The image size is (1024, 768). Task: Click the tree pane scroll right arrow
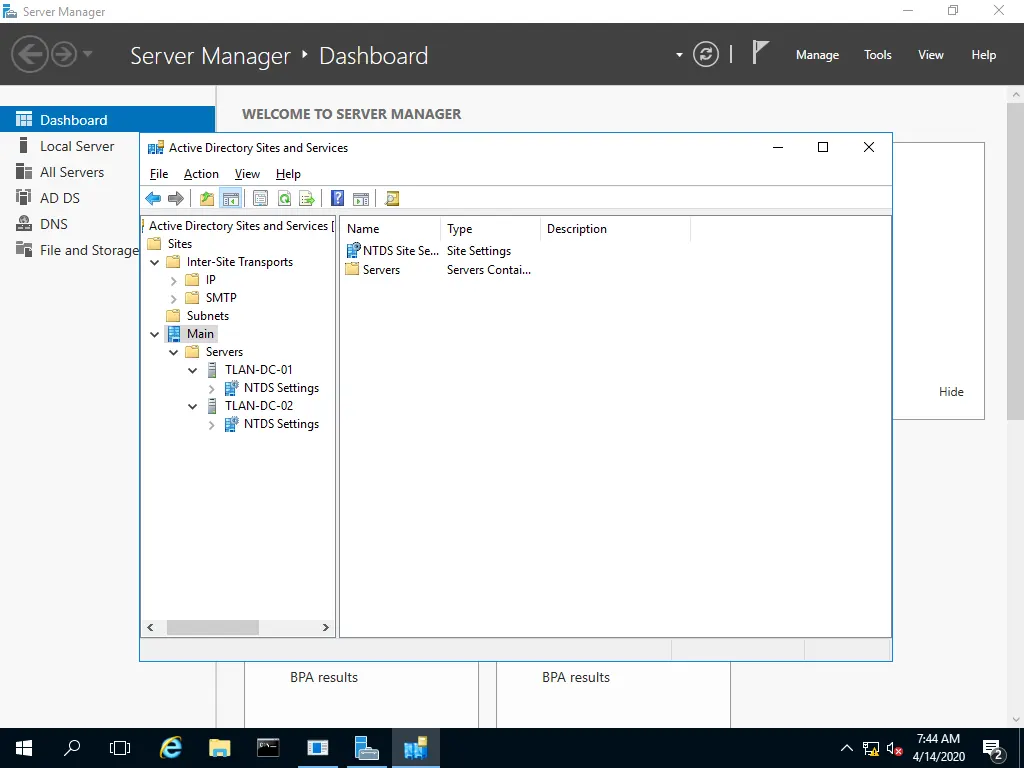coord(325,628)
